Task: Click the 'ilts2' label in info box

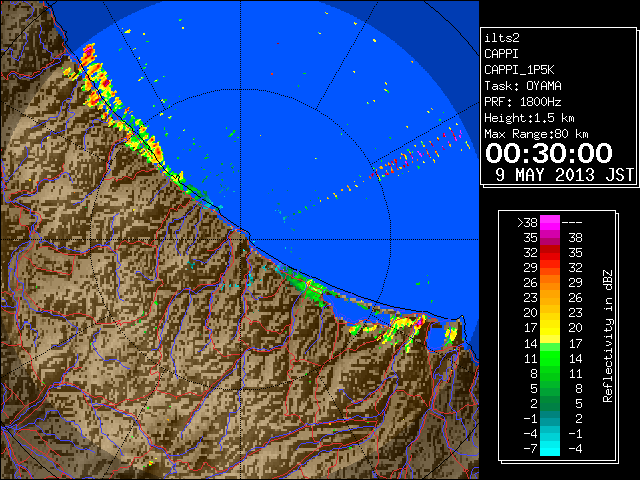Action: coord(502,38)
